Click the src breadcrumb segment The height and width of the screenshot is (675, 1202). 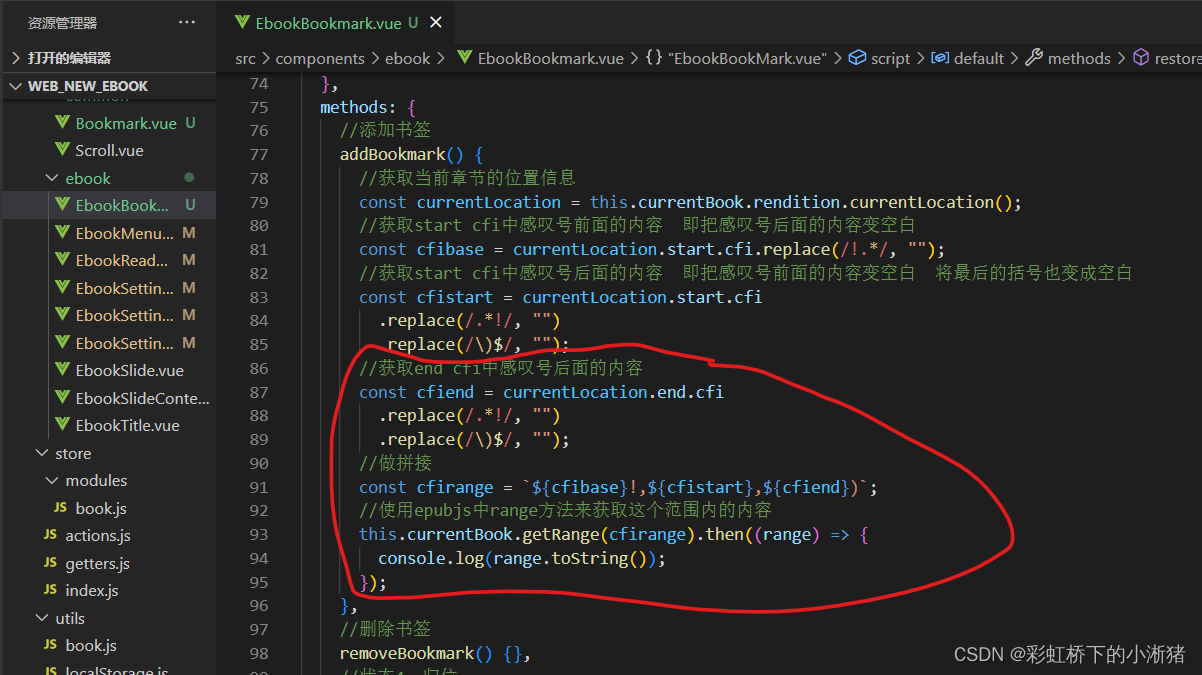(x=246, y=58)
